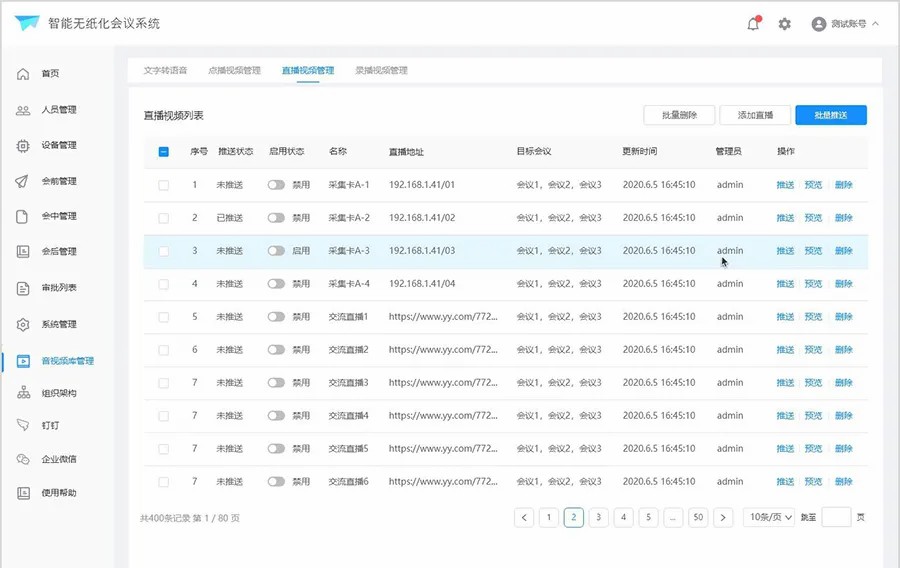
Task: Select the 设备管理 sidebar icon
Action: coord(23,146)
